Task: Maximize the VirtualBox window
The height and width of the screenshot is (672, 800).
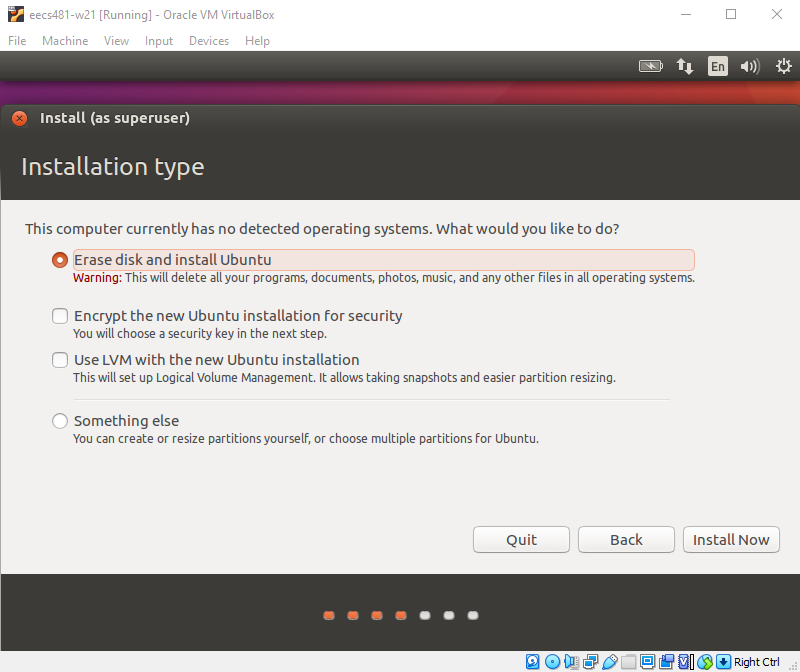Action: click(x=731, y=14)
